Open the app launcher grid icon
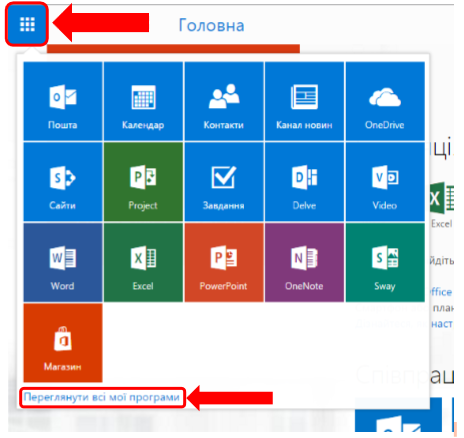The width and height of the screenshot is (464, 438). coord(27,24)
